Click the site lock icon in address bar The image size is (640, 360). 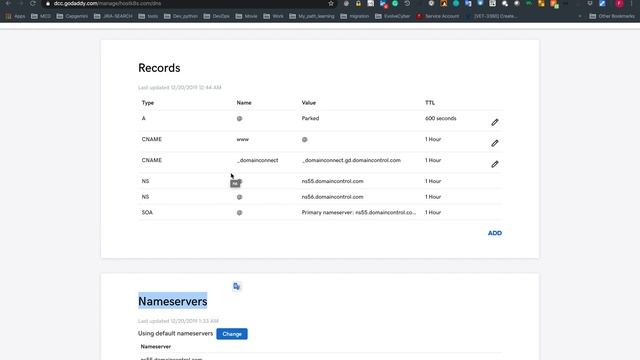point(48,4)
